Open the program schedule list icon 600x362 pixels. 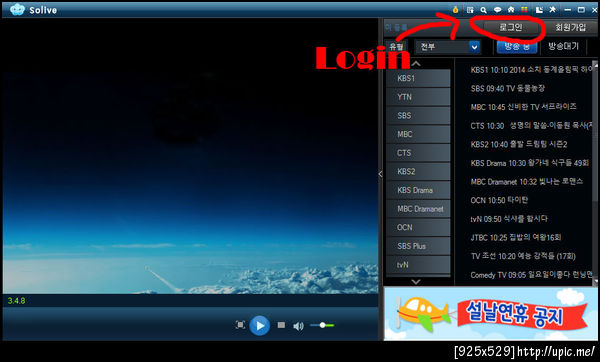tap(470, 10)
